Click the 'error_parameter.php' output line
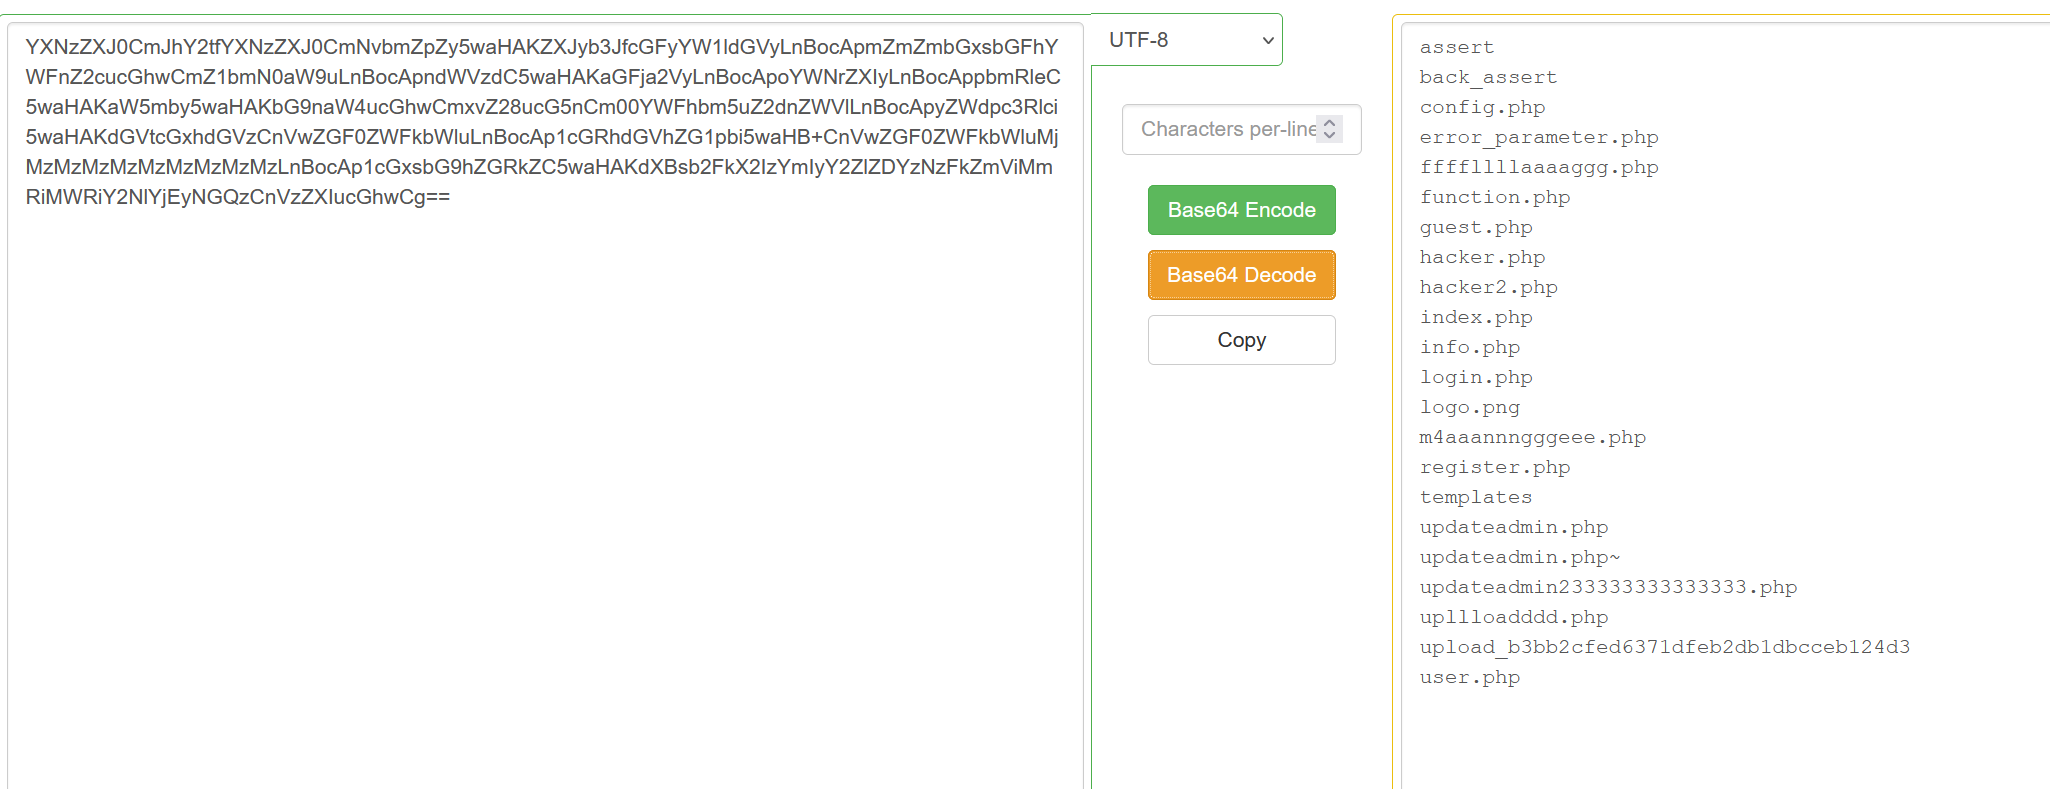 [1539, 137]
